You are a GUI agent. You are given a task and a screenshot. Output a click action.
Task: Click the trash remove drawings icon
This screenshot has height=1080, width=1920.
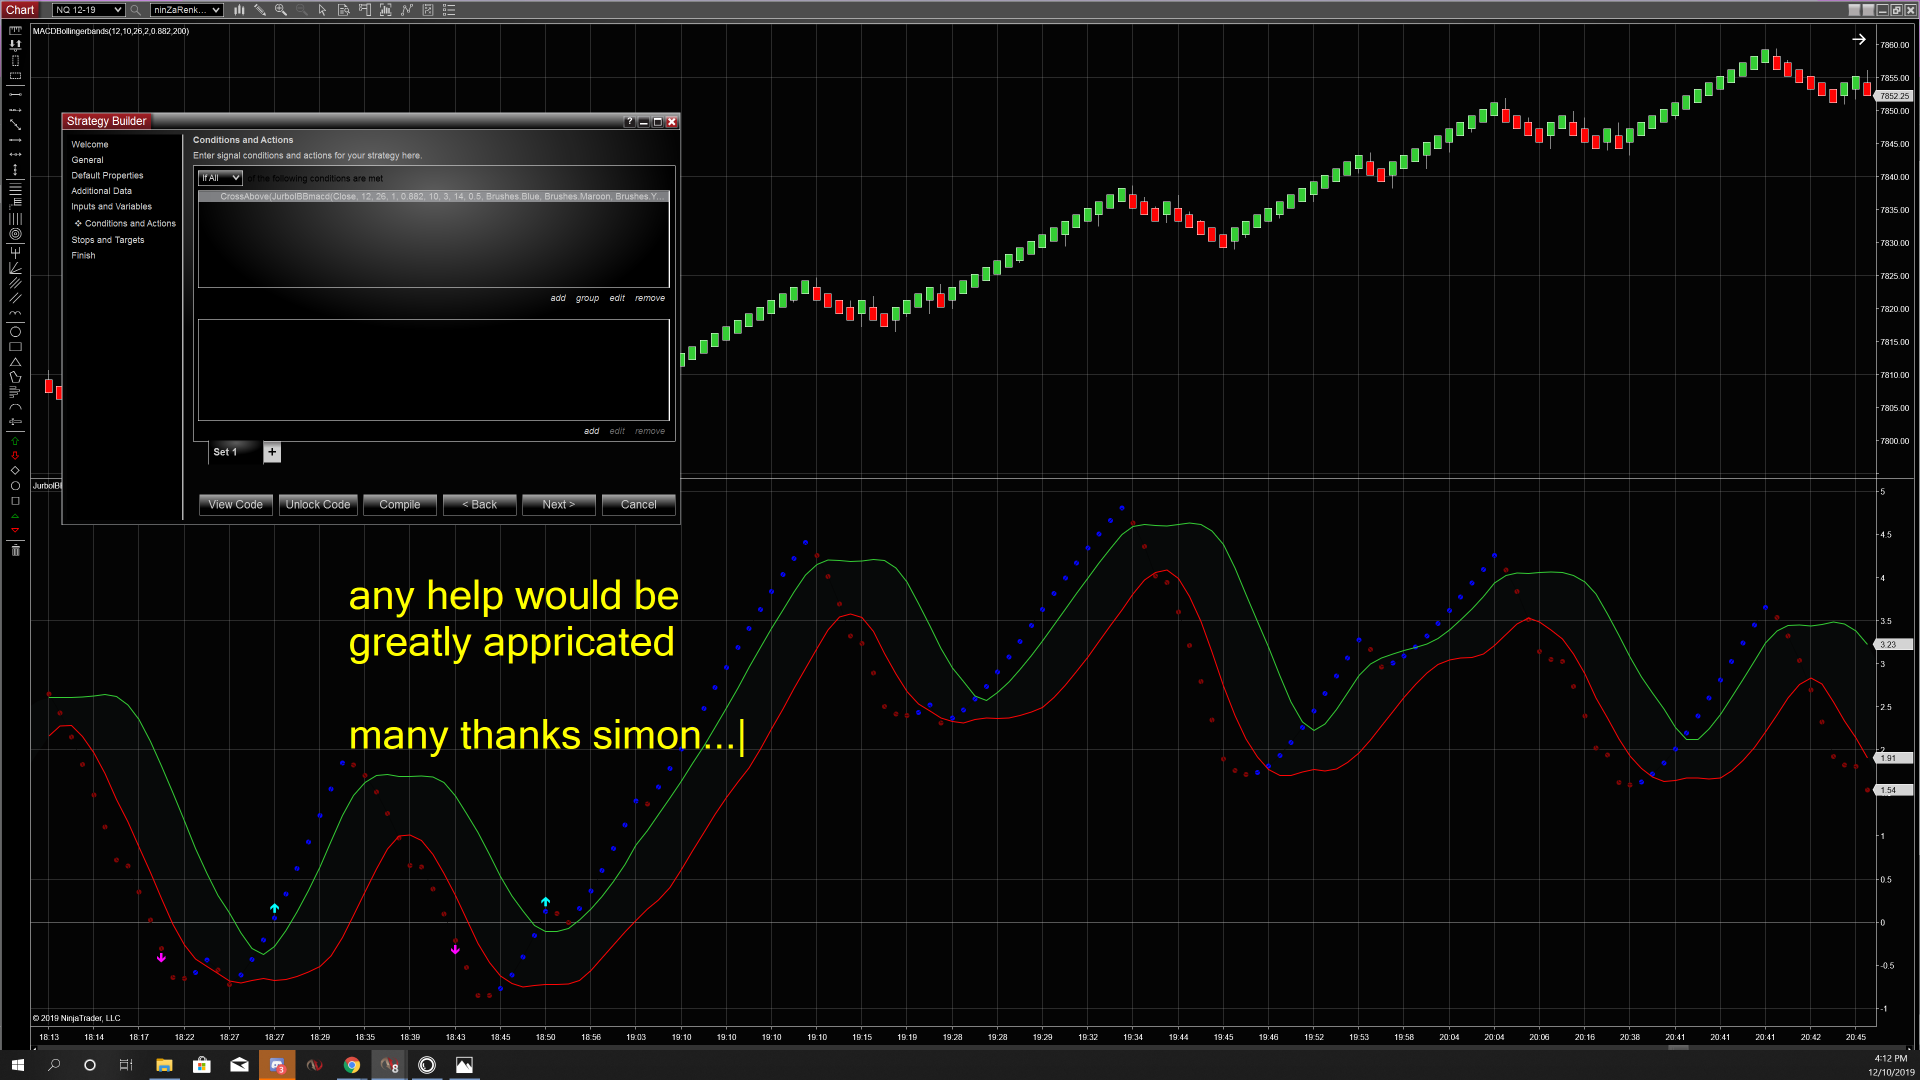point(15,551)
